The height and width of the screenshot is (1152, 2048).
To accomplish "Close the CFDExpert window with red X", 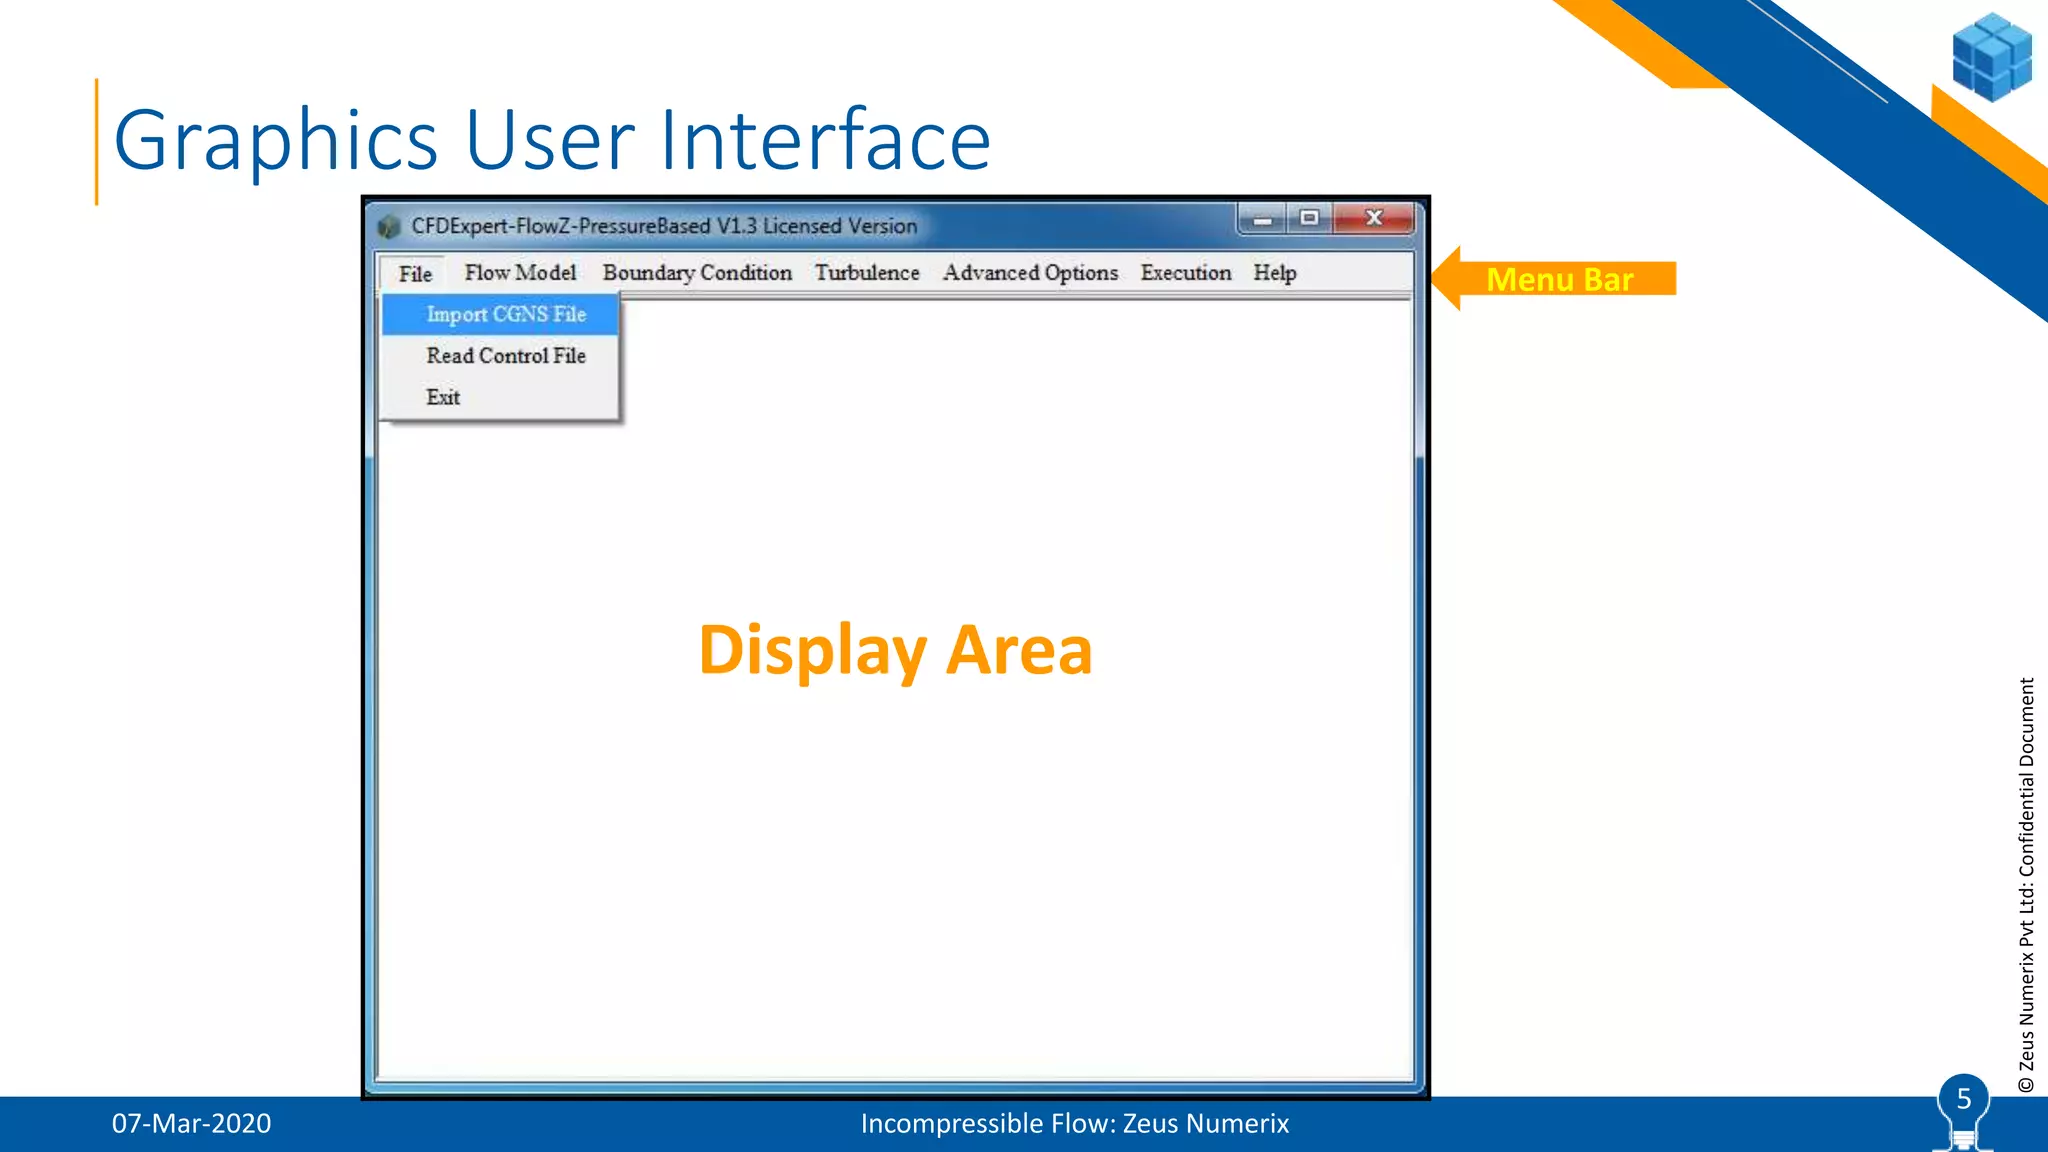I will [1374, 218].
